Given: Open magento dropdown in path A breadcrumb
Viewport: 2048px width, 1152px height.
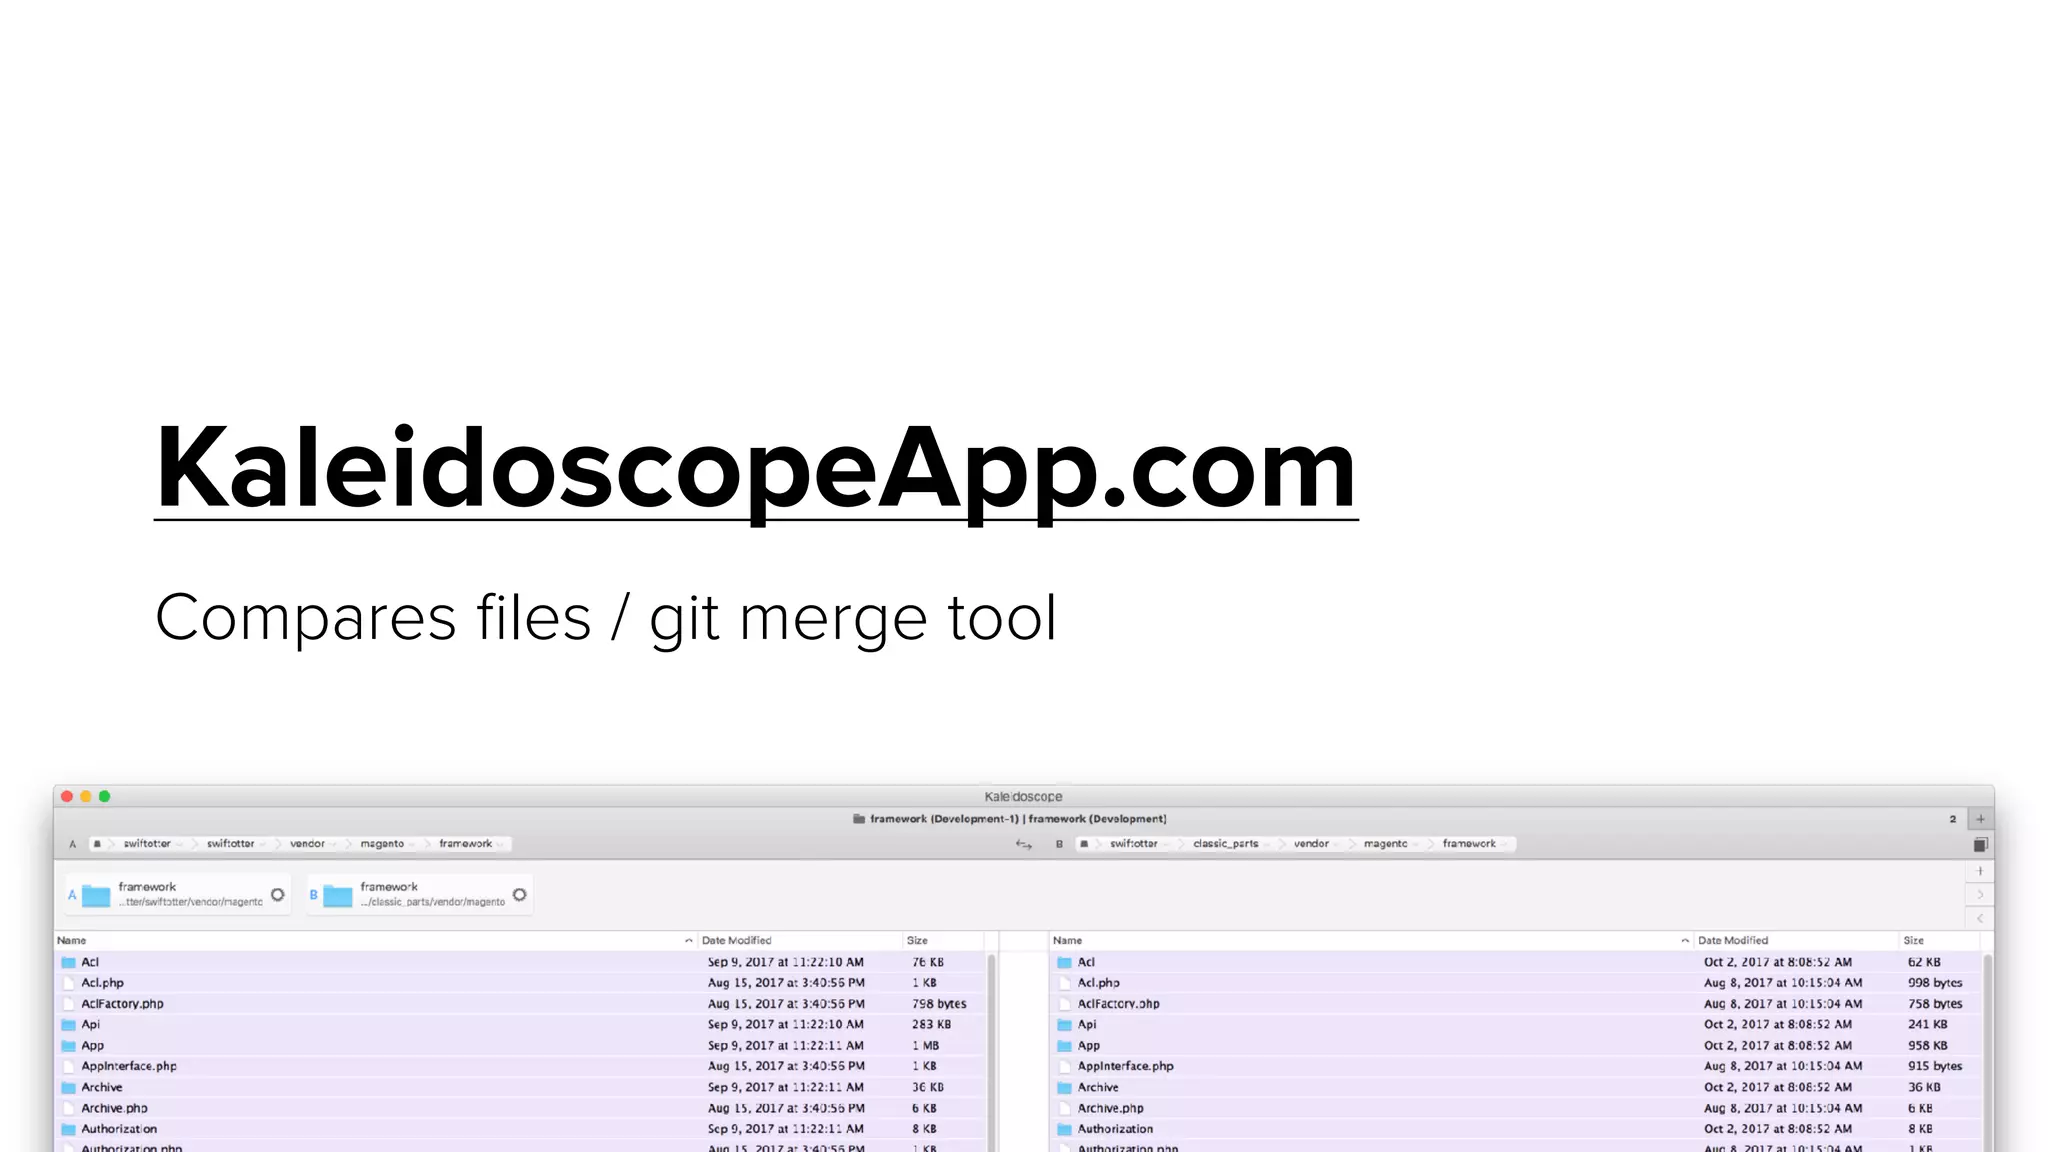Looking at the screenshot, I should (x=388, y=844).
